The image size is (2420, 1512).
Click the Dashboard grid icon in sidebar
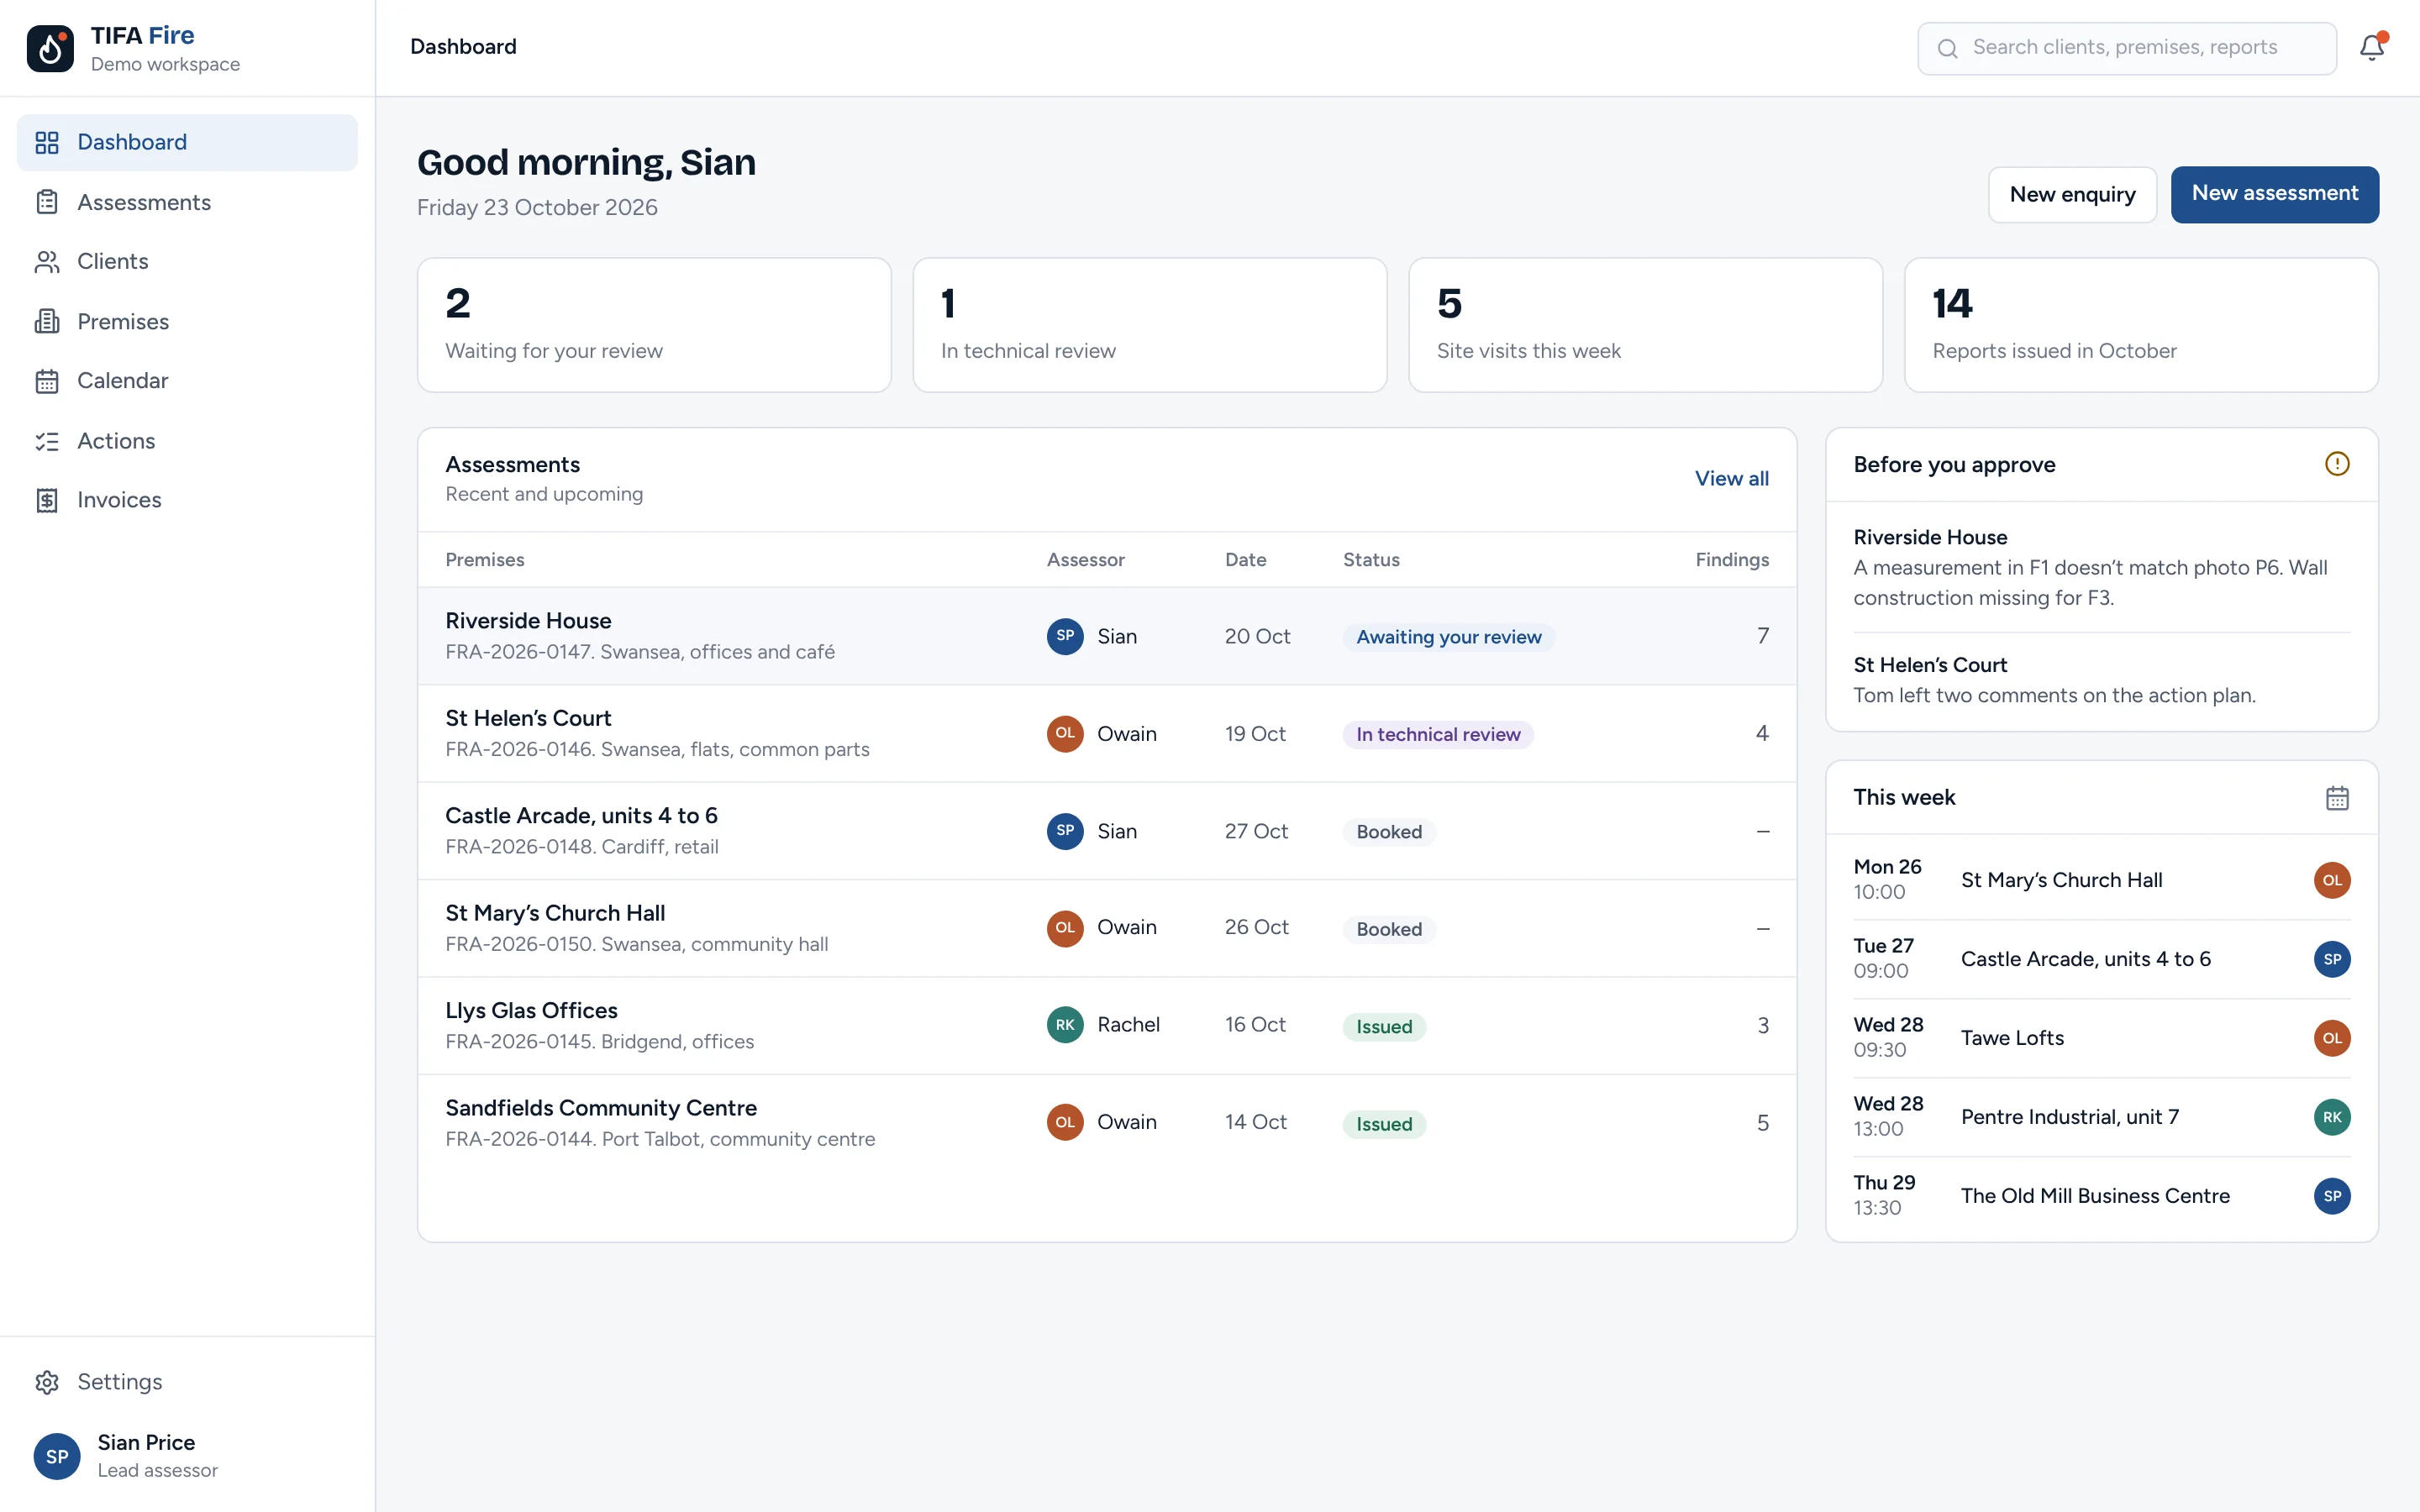[x=47, y=142]
